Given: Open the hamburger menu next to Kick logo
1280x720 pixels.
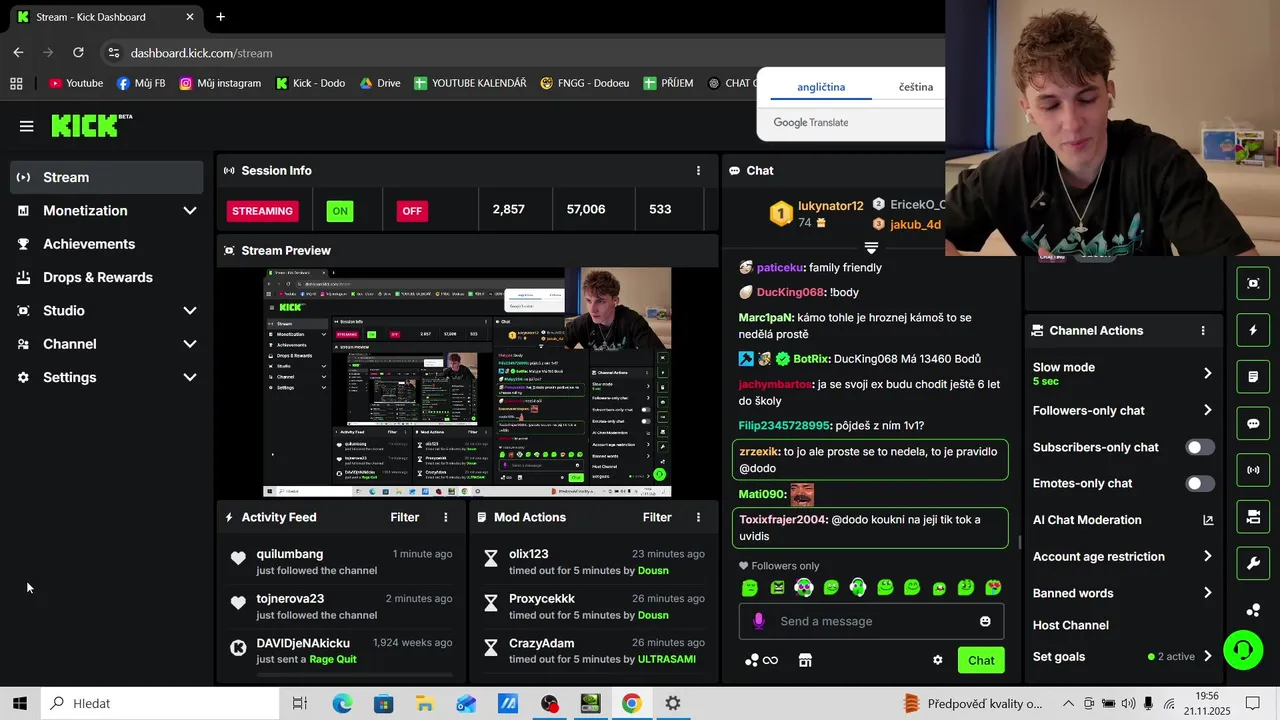Looking at the screenshot, I should click(x=26, y=126).
